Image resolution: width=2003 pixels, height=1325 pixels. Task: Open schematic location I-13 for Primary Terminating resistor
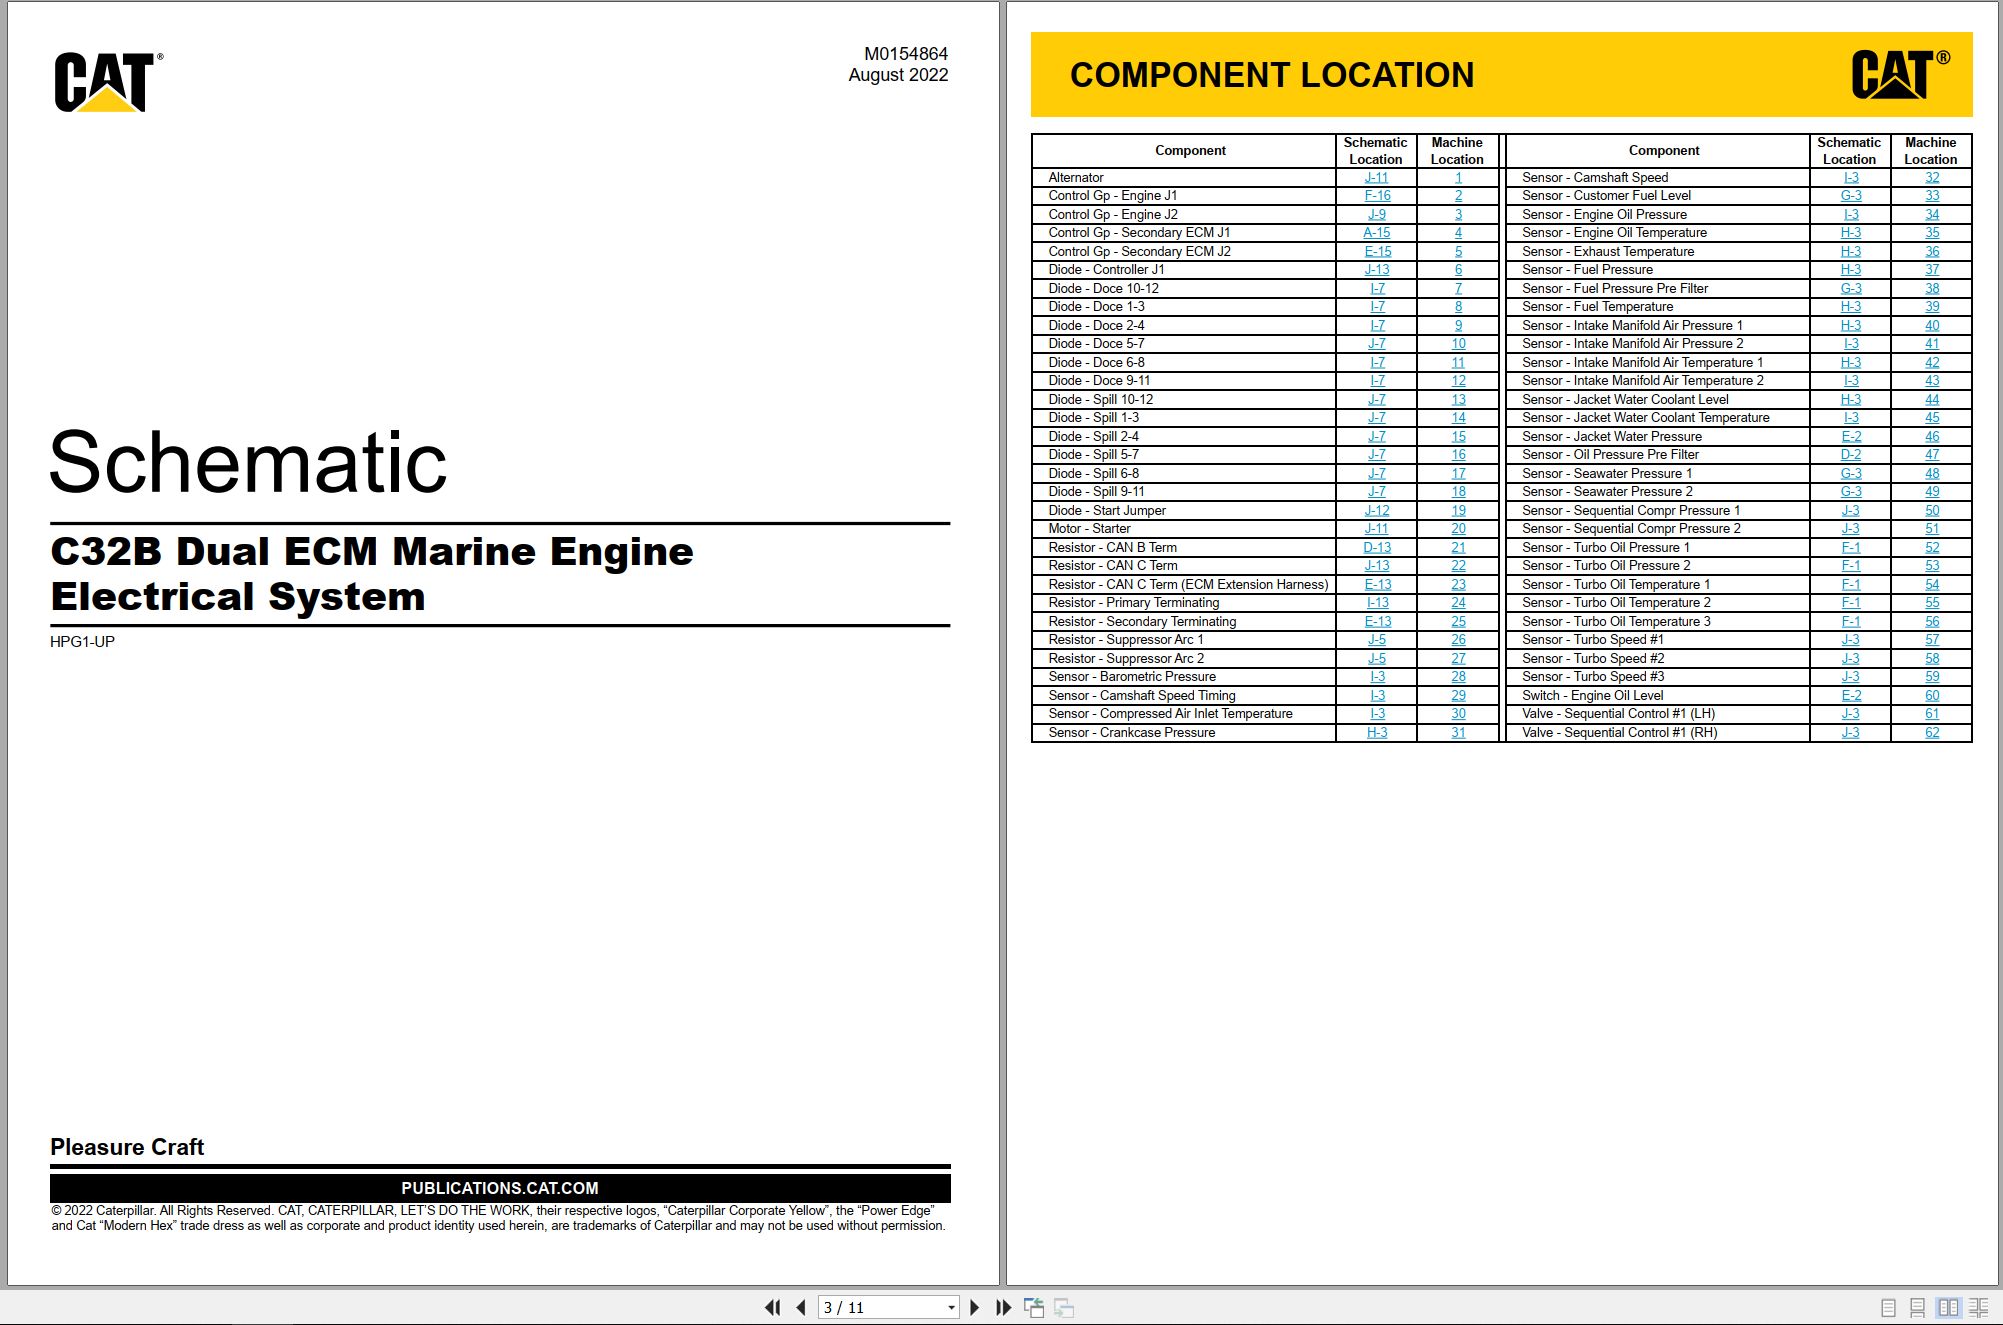point(1377,603)
